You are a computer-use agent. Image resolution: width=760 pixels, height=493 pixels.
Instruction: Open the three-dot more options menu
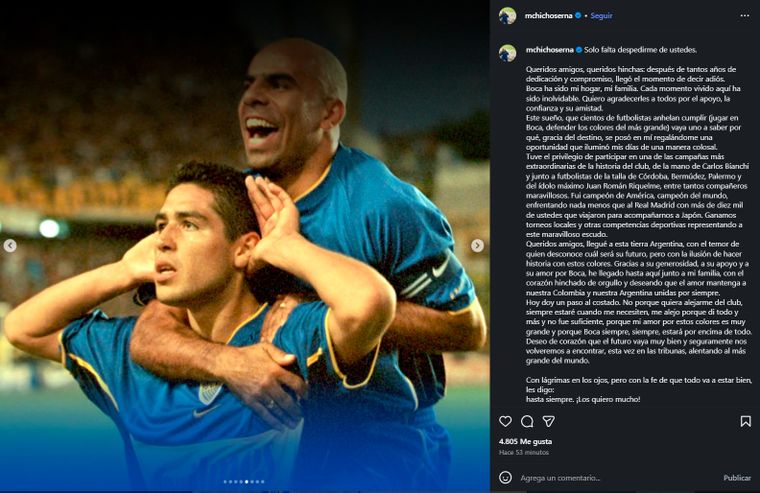745,16
